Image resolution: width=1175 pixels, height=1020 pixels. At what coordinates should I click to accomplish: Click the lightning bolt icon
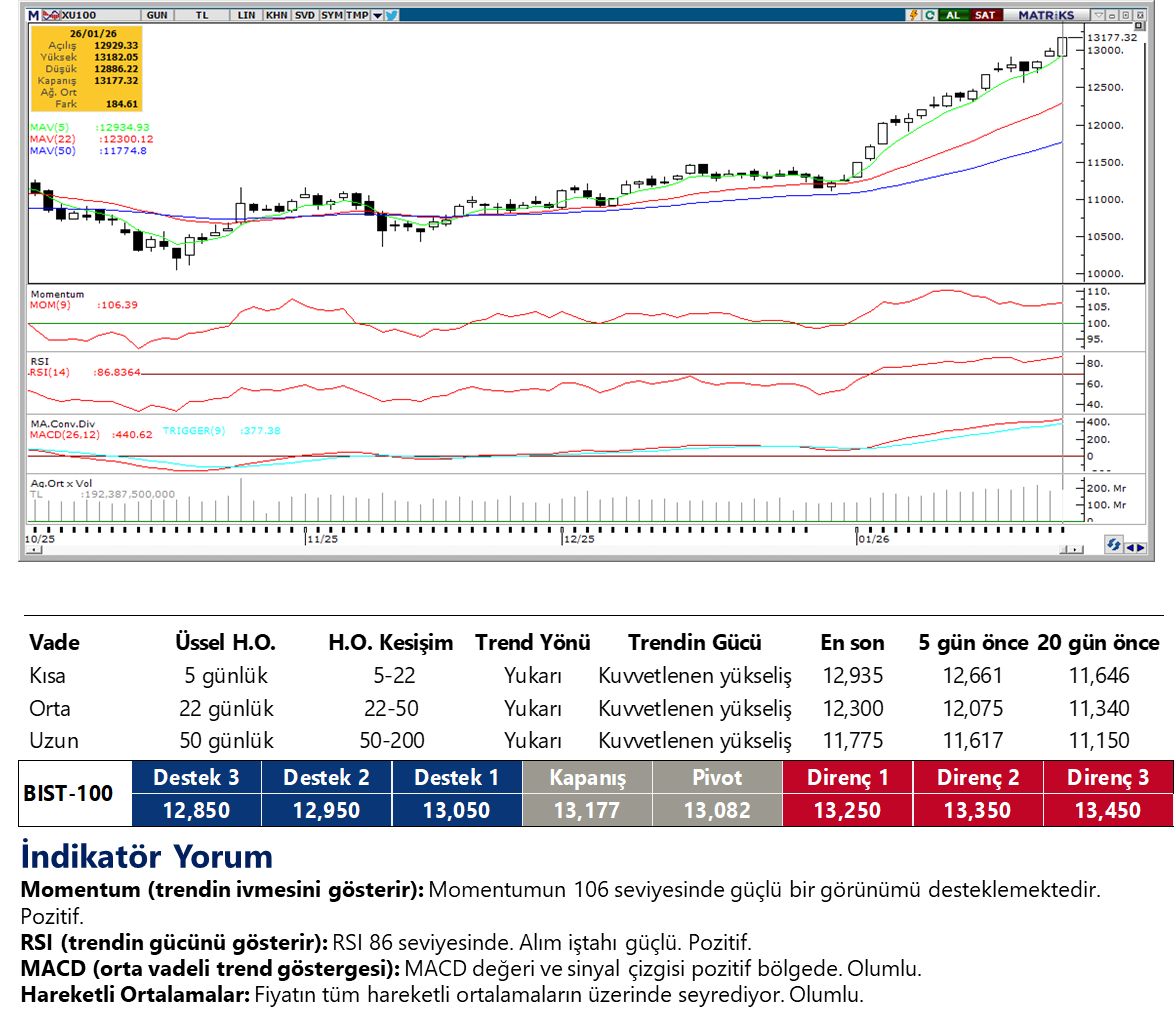tap(913, 15)
